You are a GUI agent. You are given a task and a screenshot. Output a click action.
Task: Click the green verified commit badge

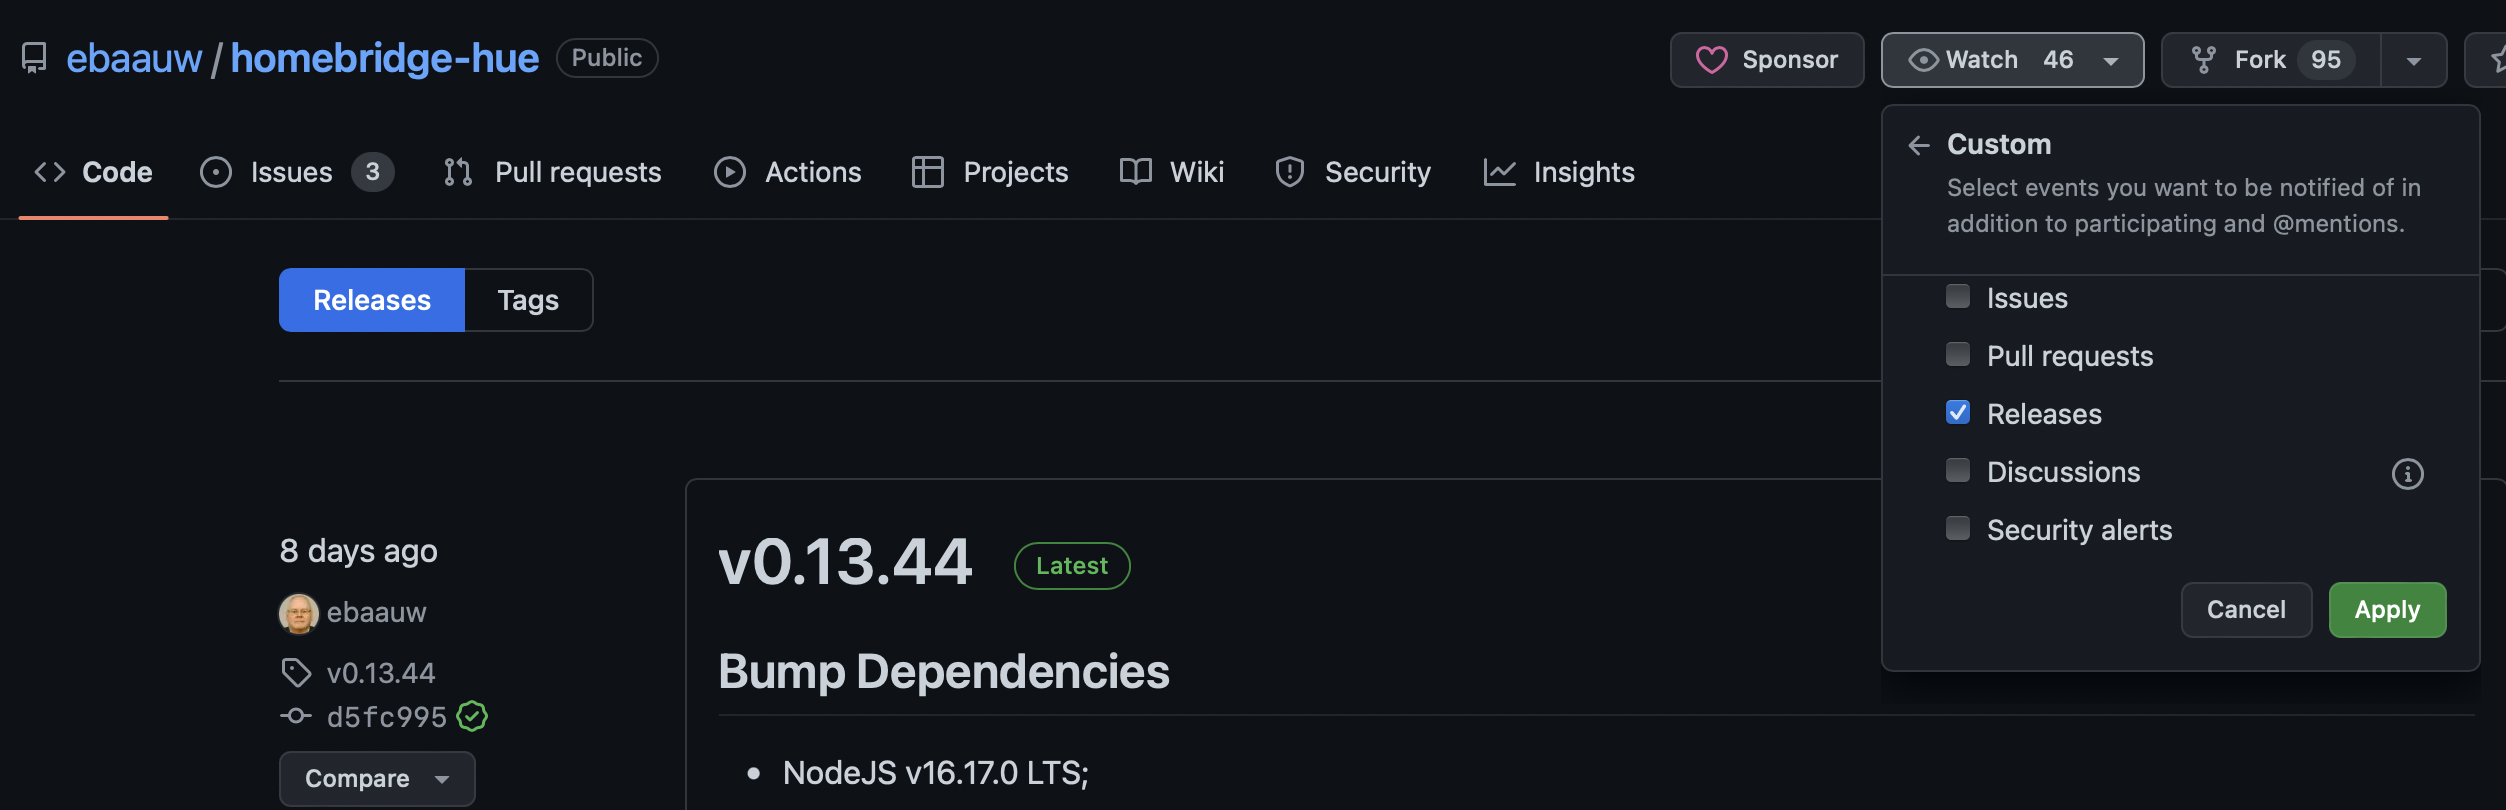point(472,716)
